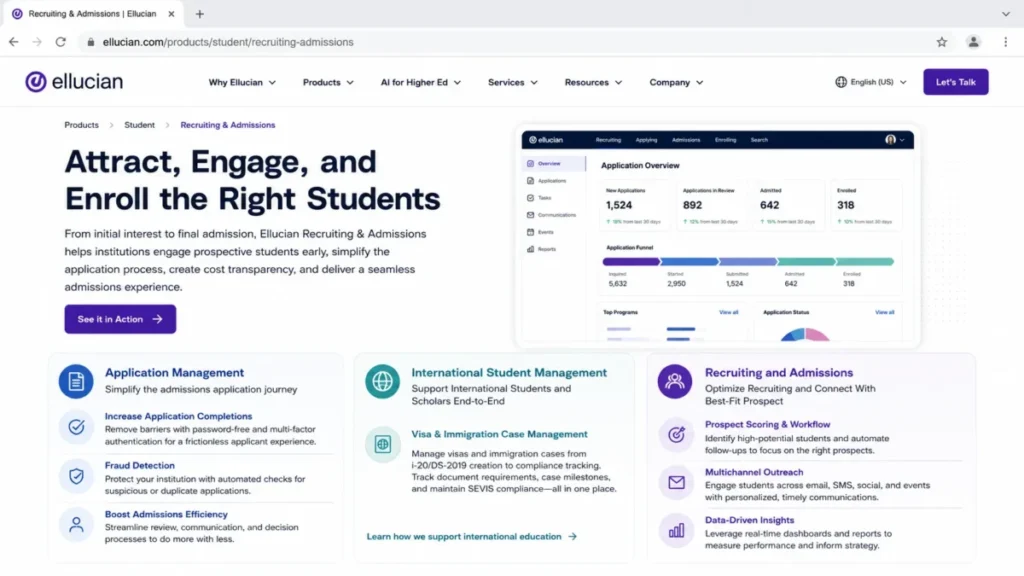
Task: Click the Reports icon in dashboard sidebar
Action: [530, 249]
